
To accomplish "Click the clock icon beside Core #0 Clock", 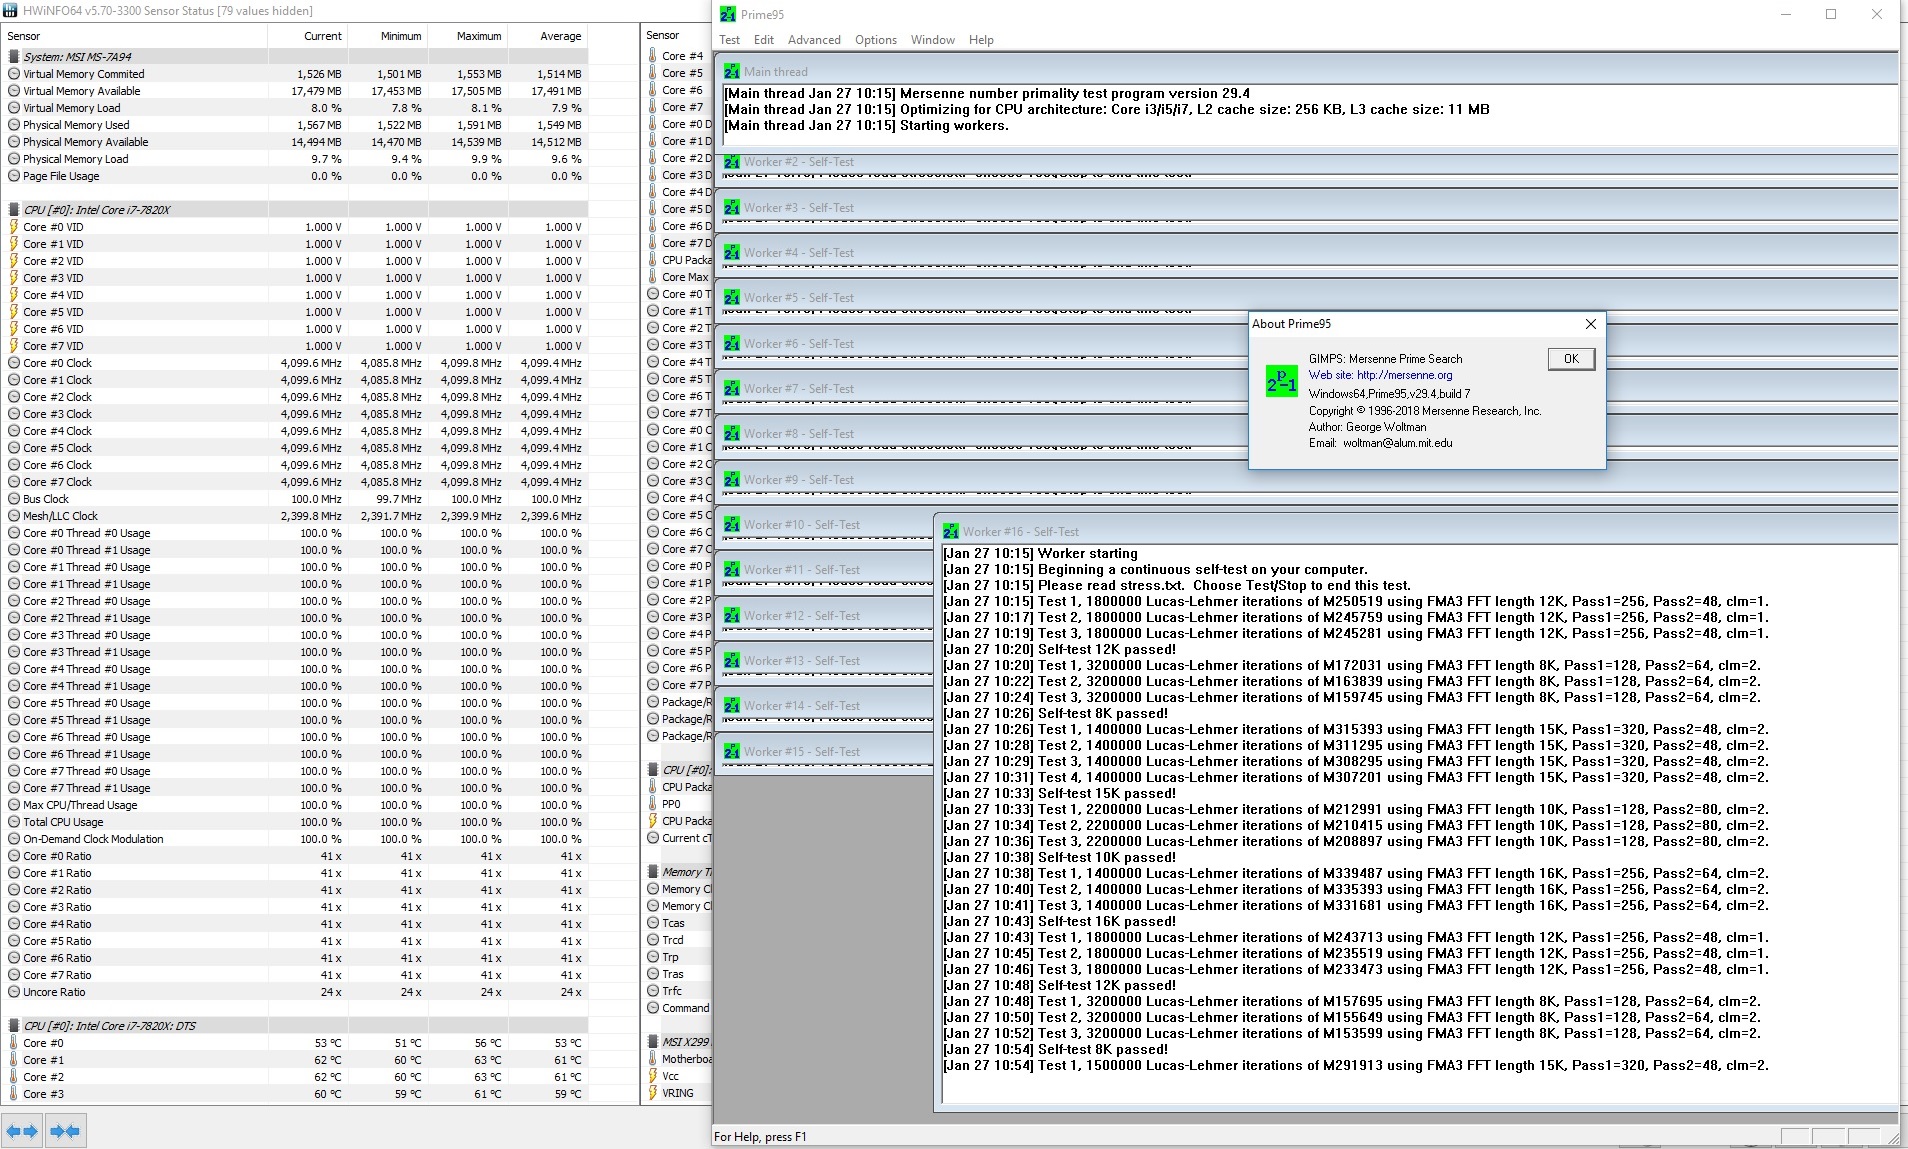I will coord(14,363).
